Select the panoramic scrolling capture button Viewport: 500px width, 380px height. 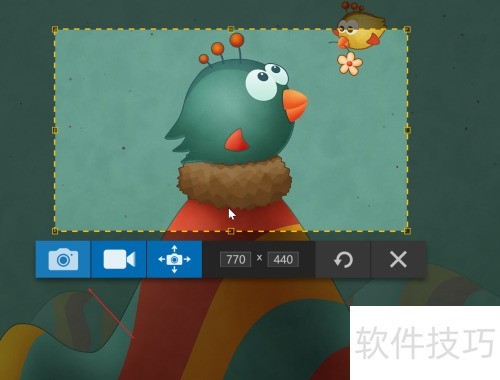point(174,259)
